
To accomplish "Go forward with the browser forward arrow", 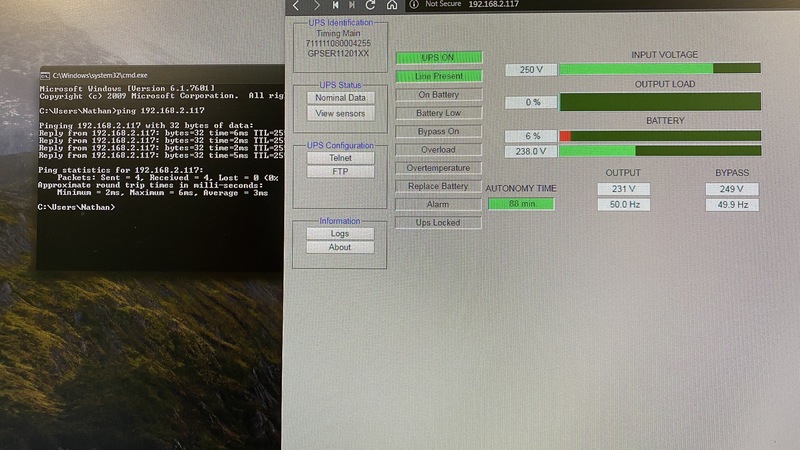I will [x=317, y=5].
